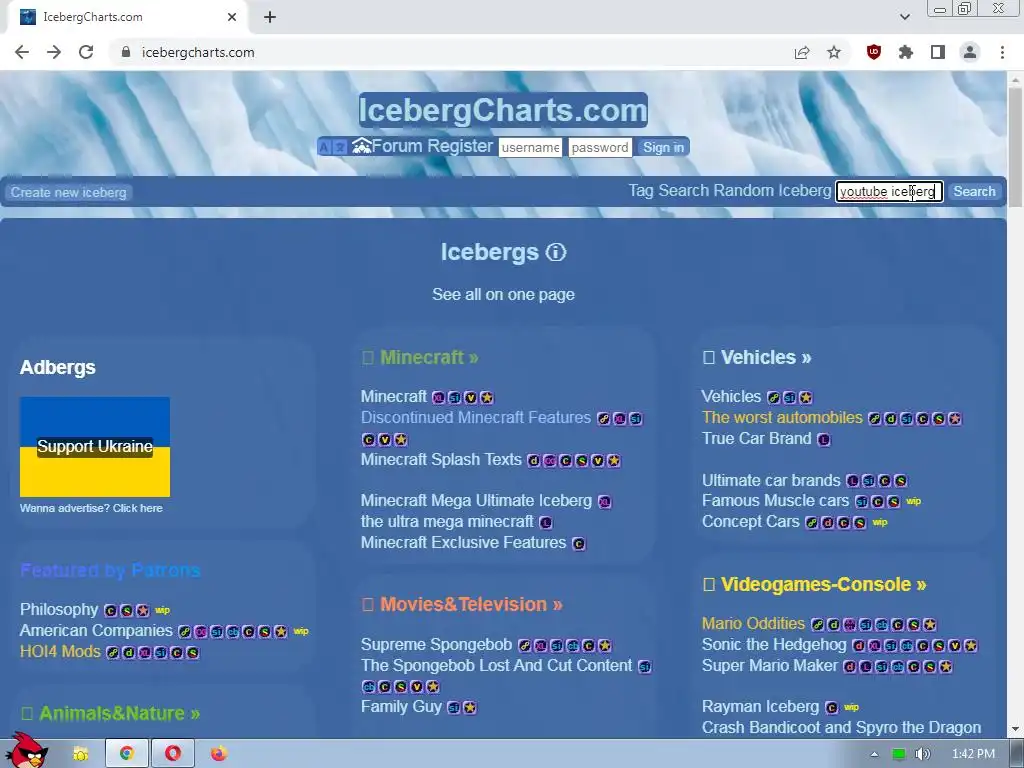Open Discontinued Minecraft Features iceberg
This screenshot has height=768, width=1024.
[x=475, y=417]
